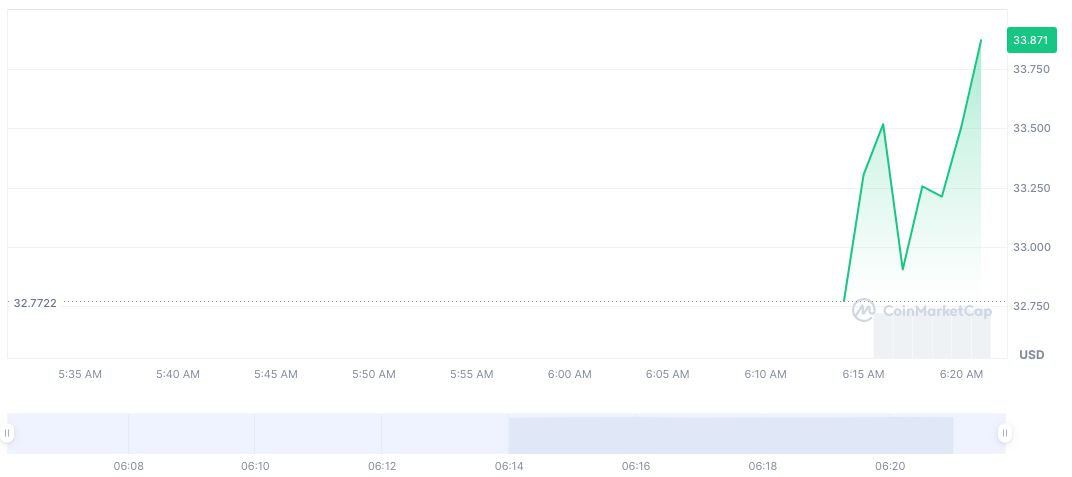
Task: Click the highlighted selection in the range navigator
Action: (730, 434)
